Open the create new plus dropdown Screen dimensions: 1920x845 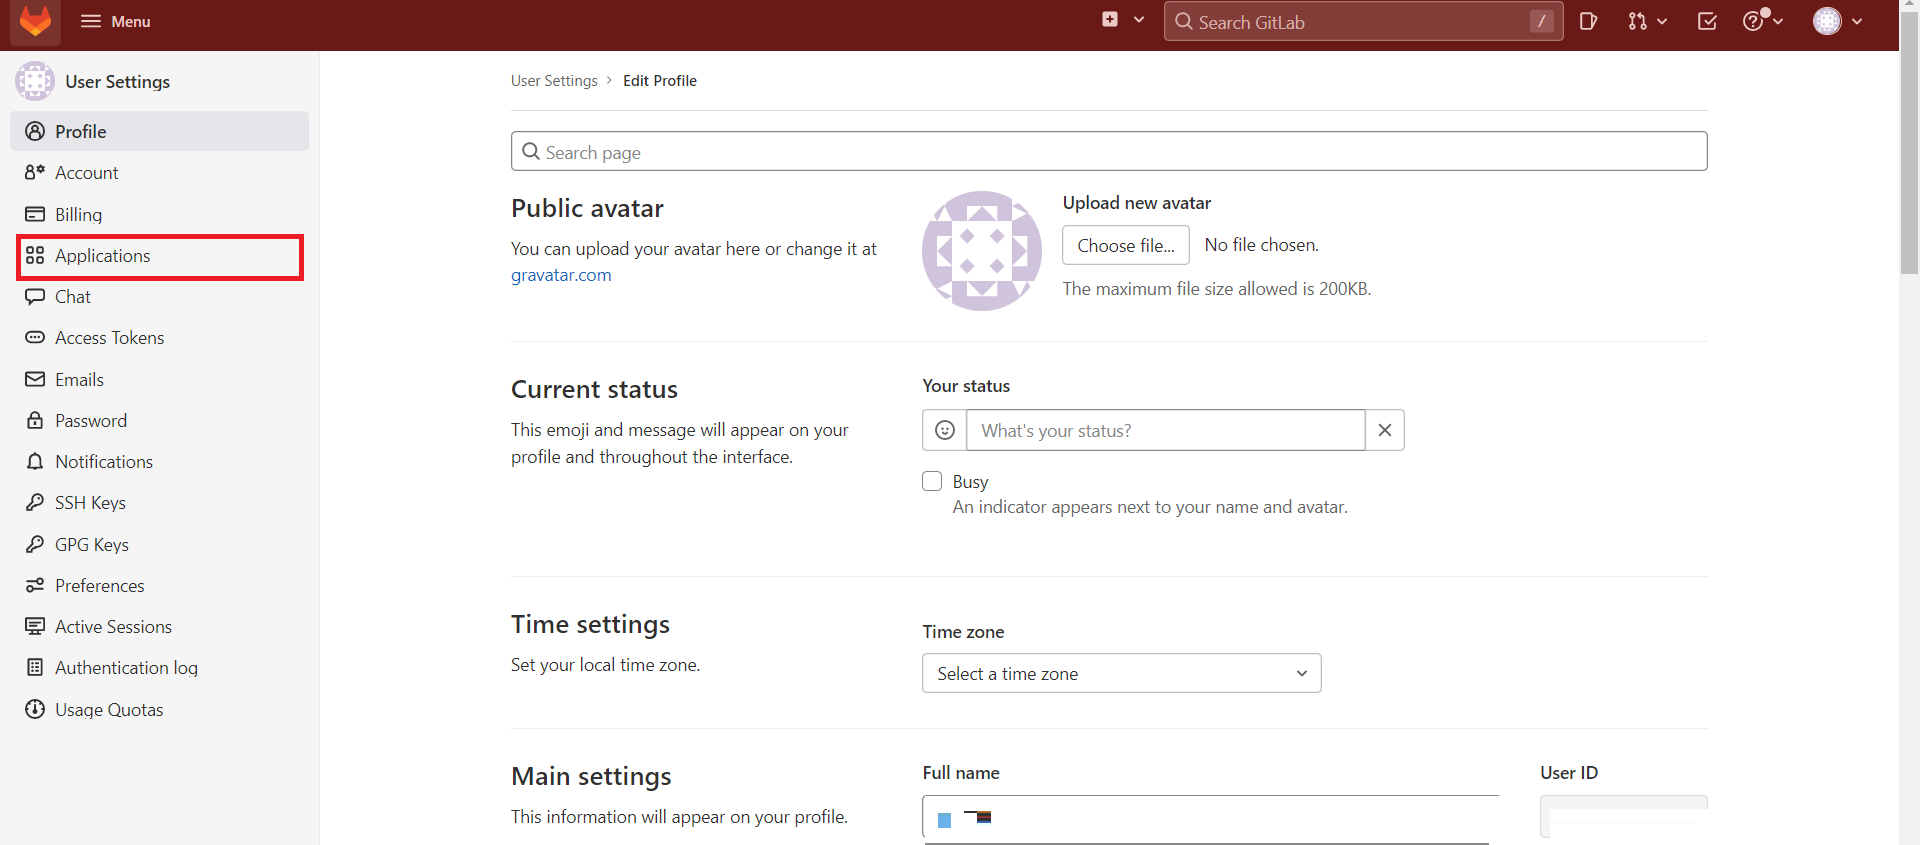pos(1122,20)
